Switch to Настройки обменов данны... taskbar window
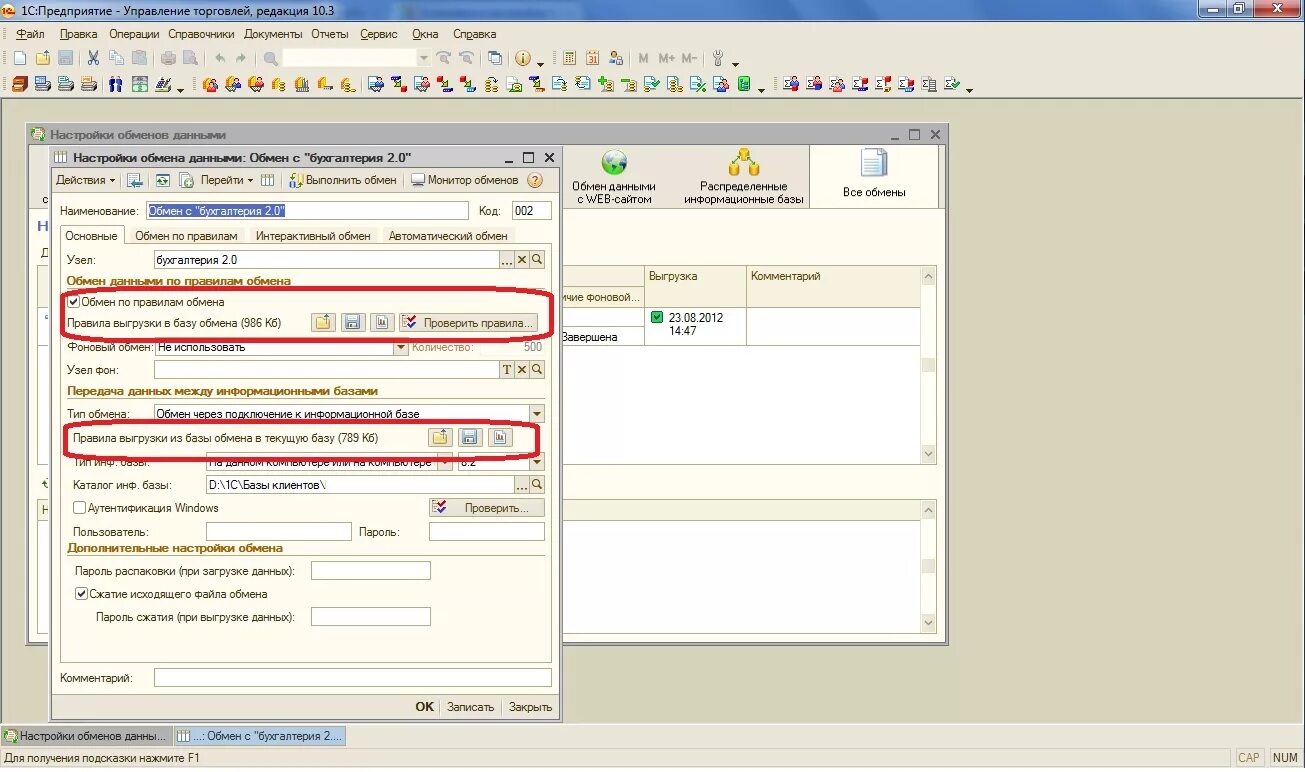This screenshot has height=772, width=1305. tap(86, 736)
